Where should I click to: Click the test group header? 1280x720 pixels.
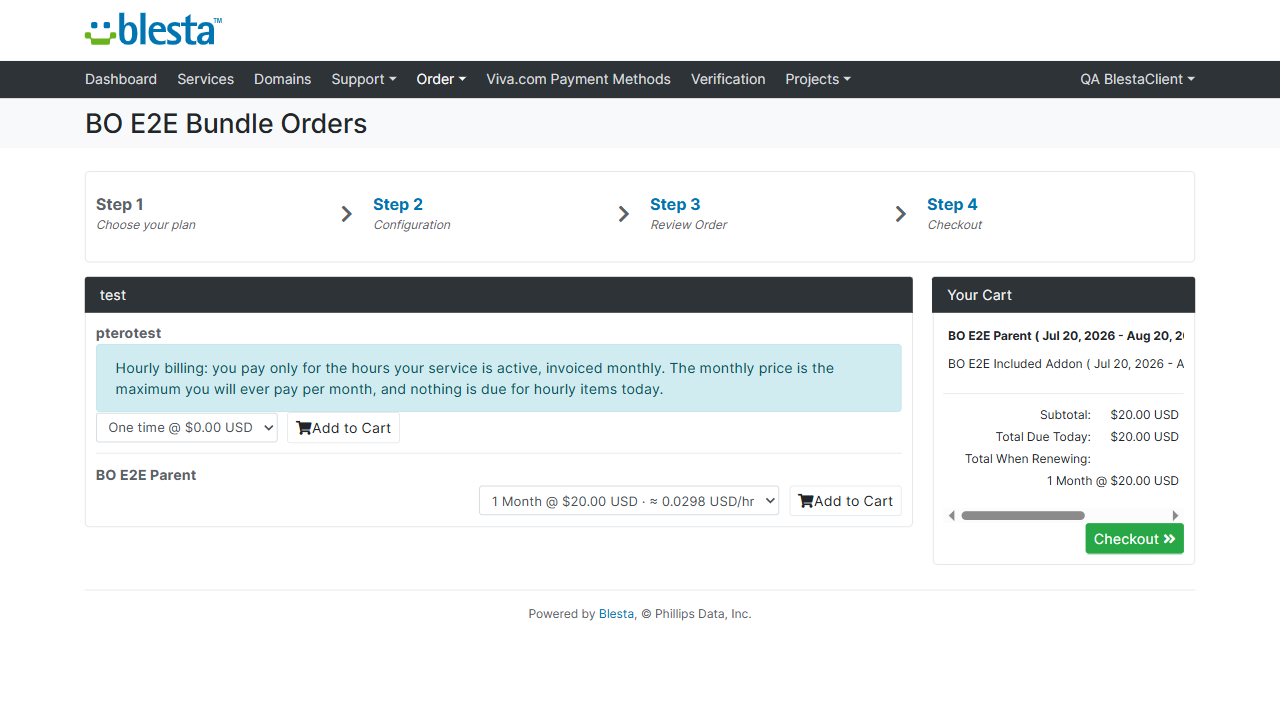(x=499, y=295)
